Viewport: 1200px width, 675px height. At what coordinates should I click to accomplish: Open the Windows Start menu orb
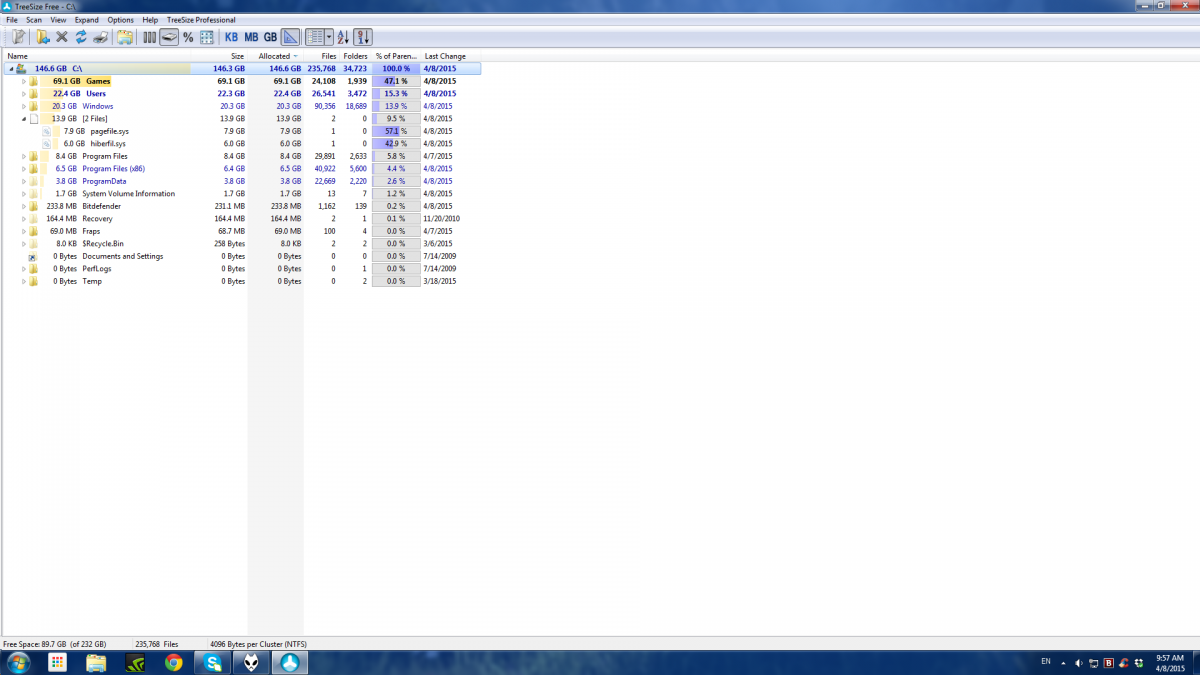[x=20, y=662]
